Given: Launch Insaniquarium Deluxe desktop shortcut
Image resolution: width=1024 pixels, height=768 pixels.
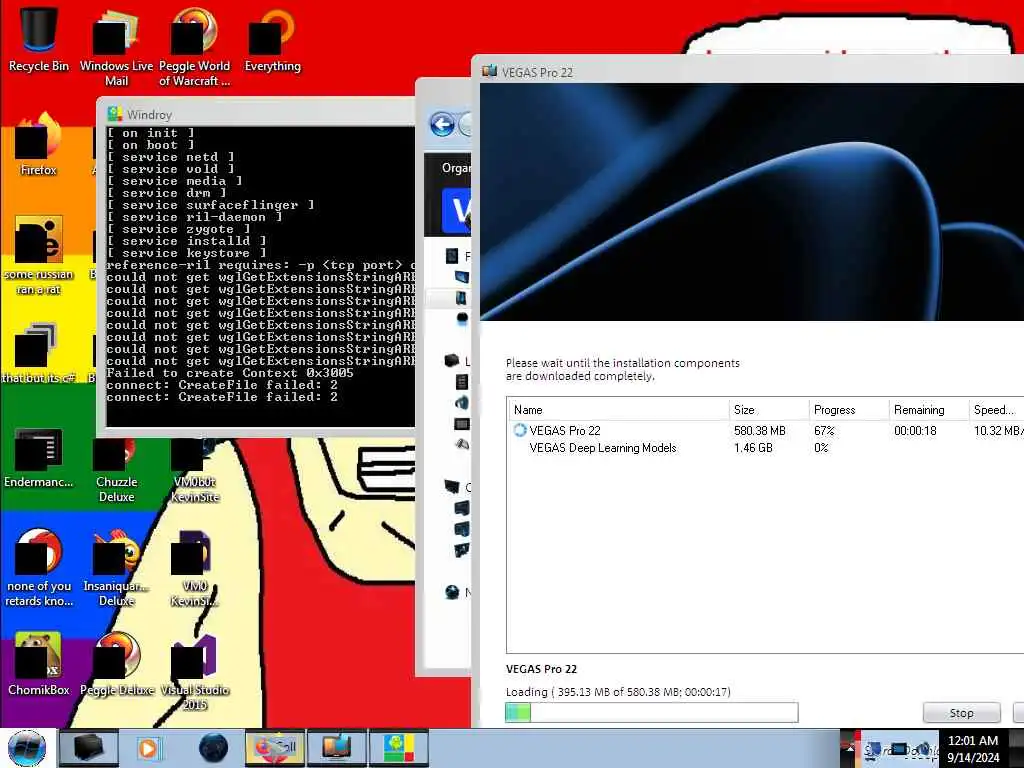Looking at the screenshot, I should click(x=116, y=568).
